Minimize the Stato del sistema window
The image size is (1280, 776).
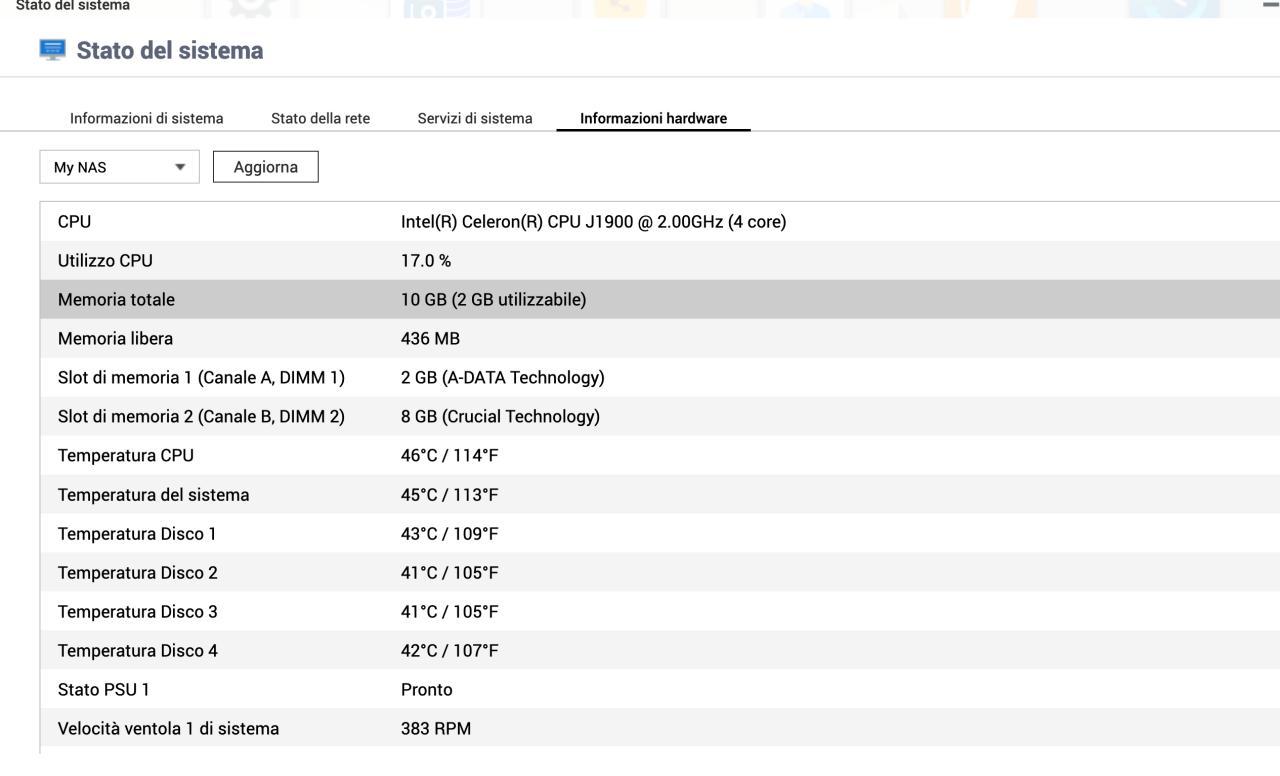pos(1270,6)
